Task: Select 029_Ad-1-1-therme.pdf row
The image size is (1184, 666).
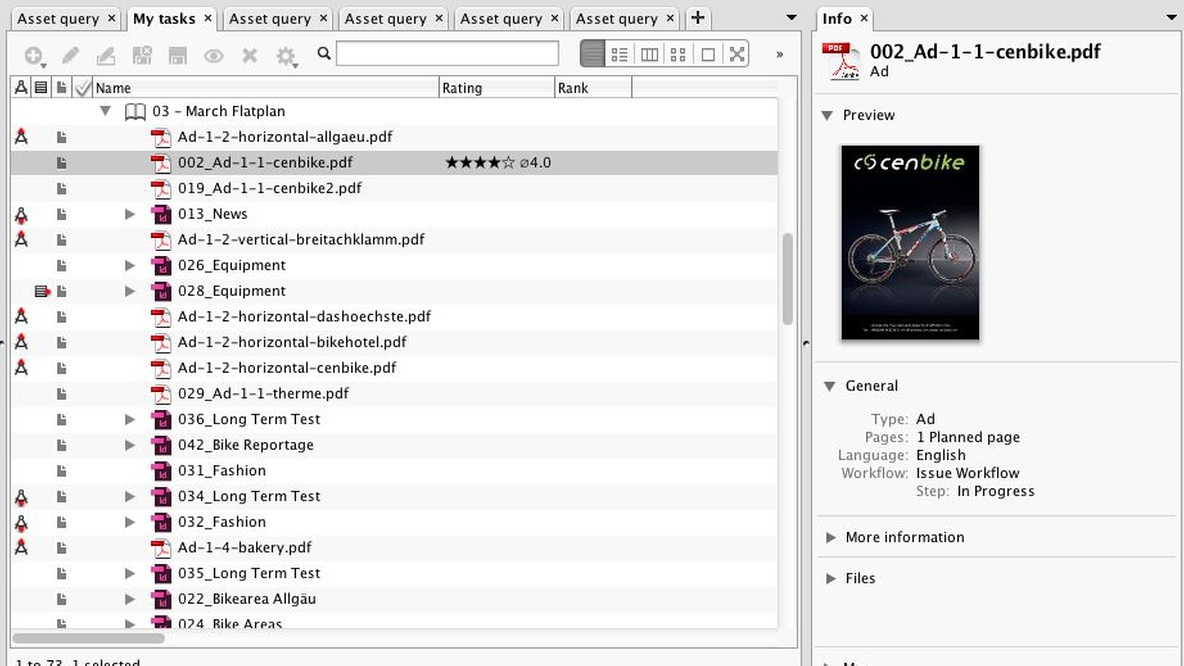Action: click(x=394, y=393)
